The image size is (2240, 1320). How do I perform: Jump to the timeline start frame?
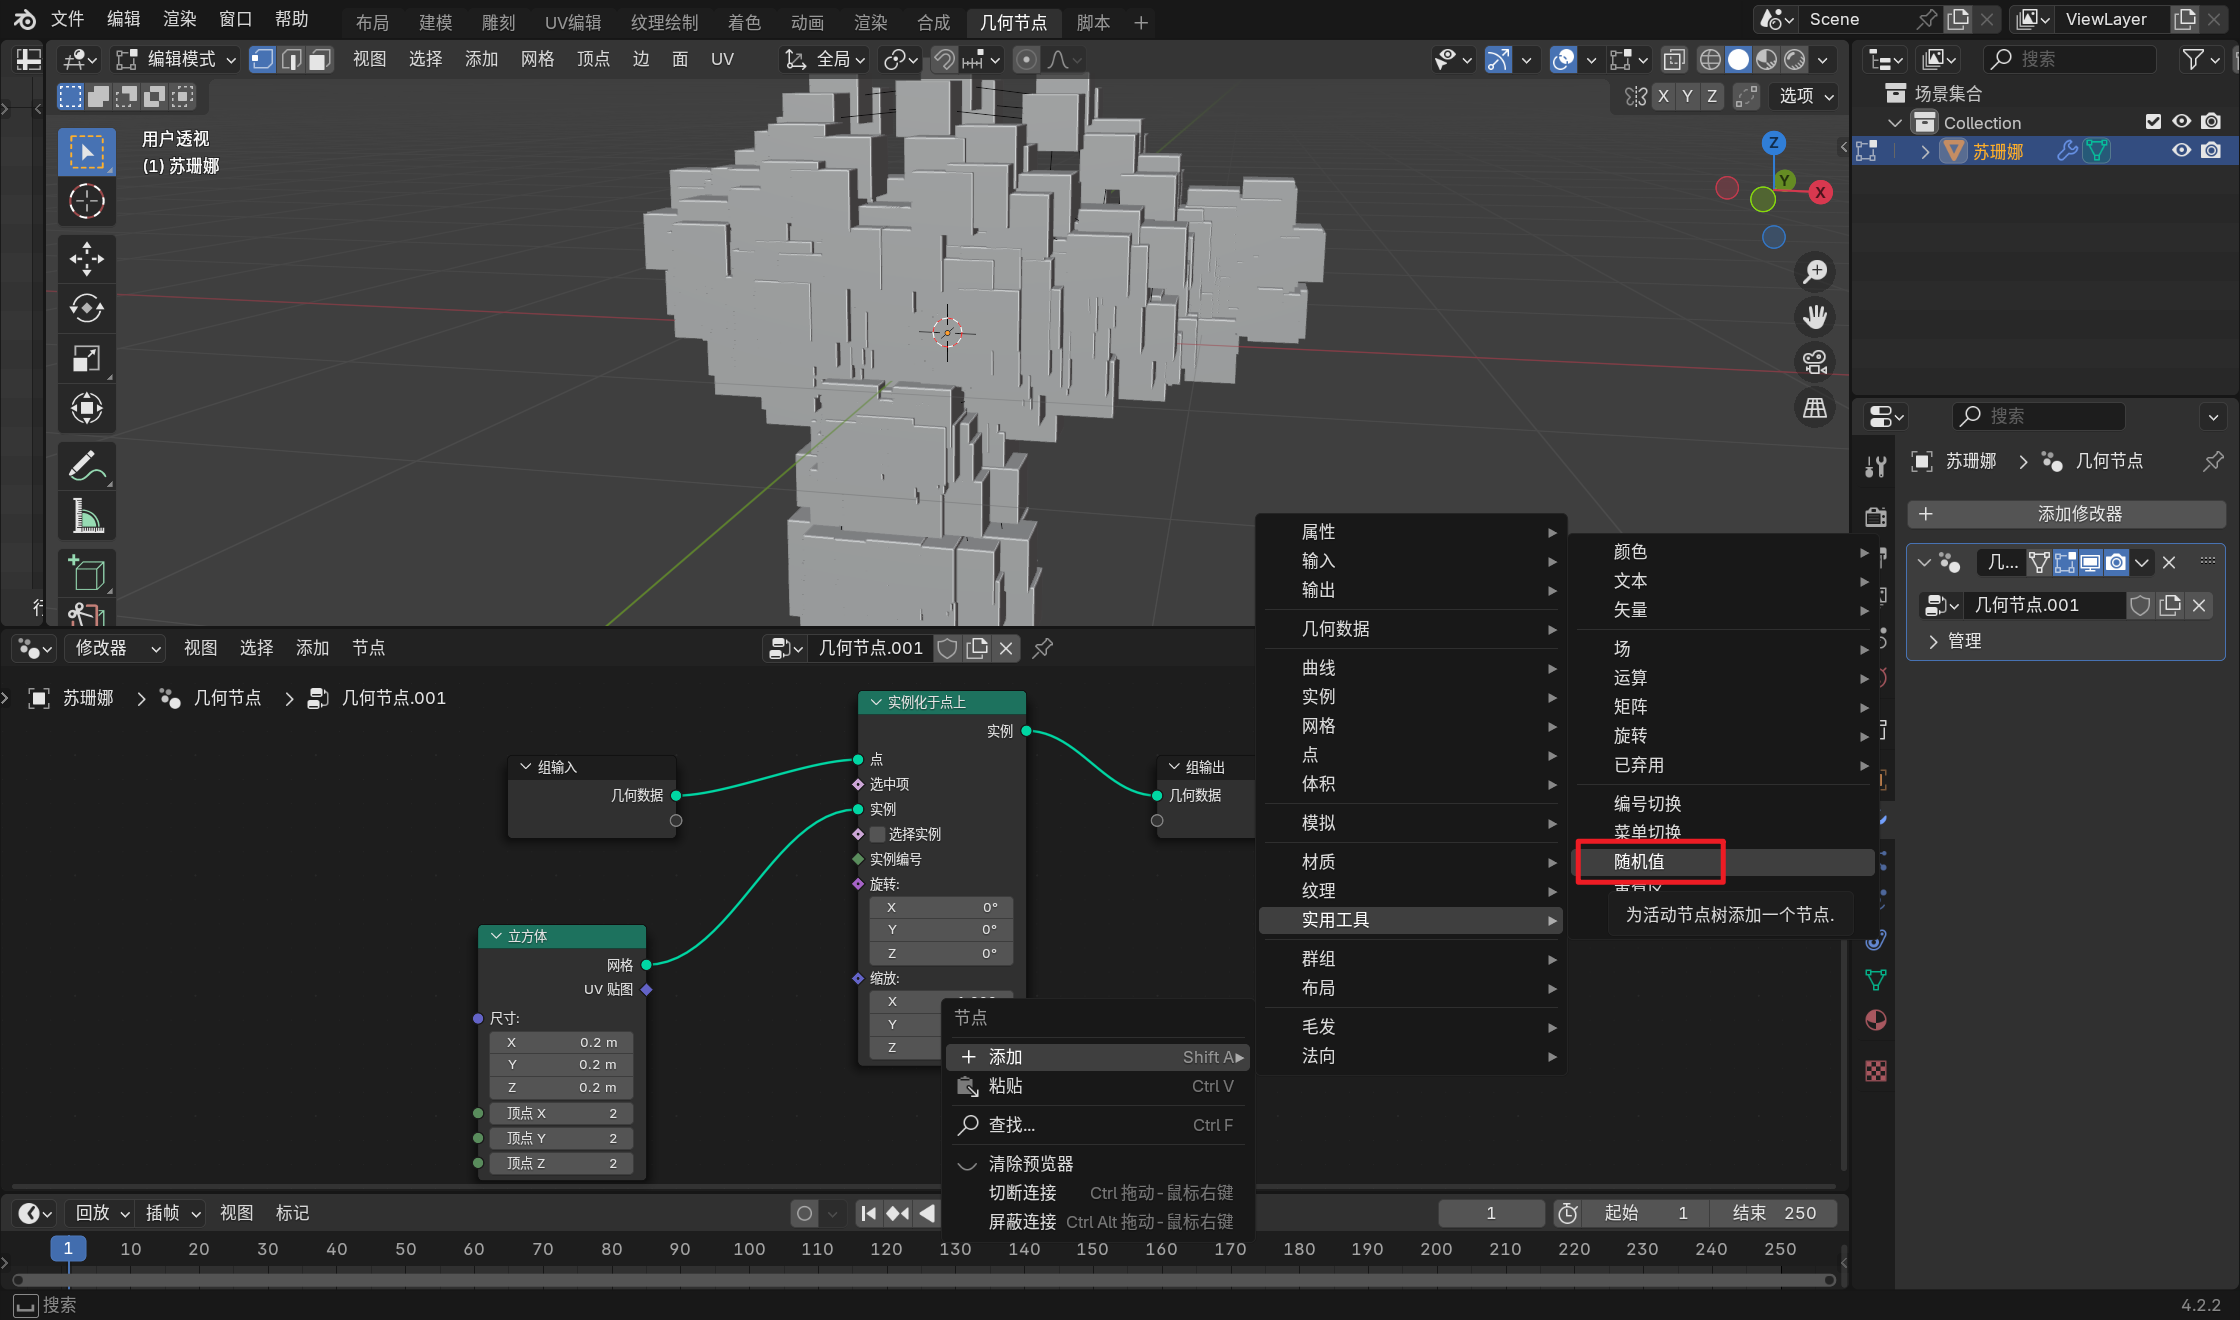tap(868, 1213)
